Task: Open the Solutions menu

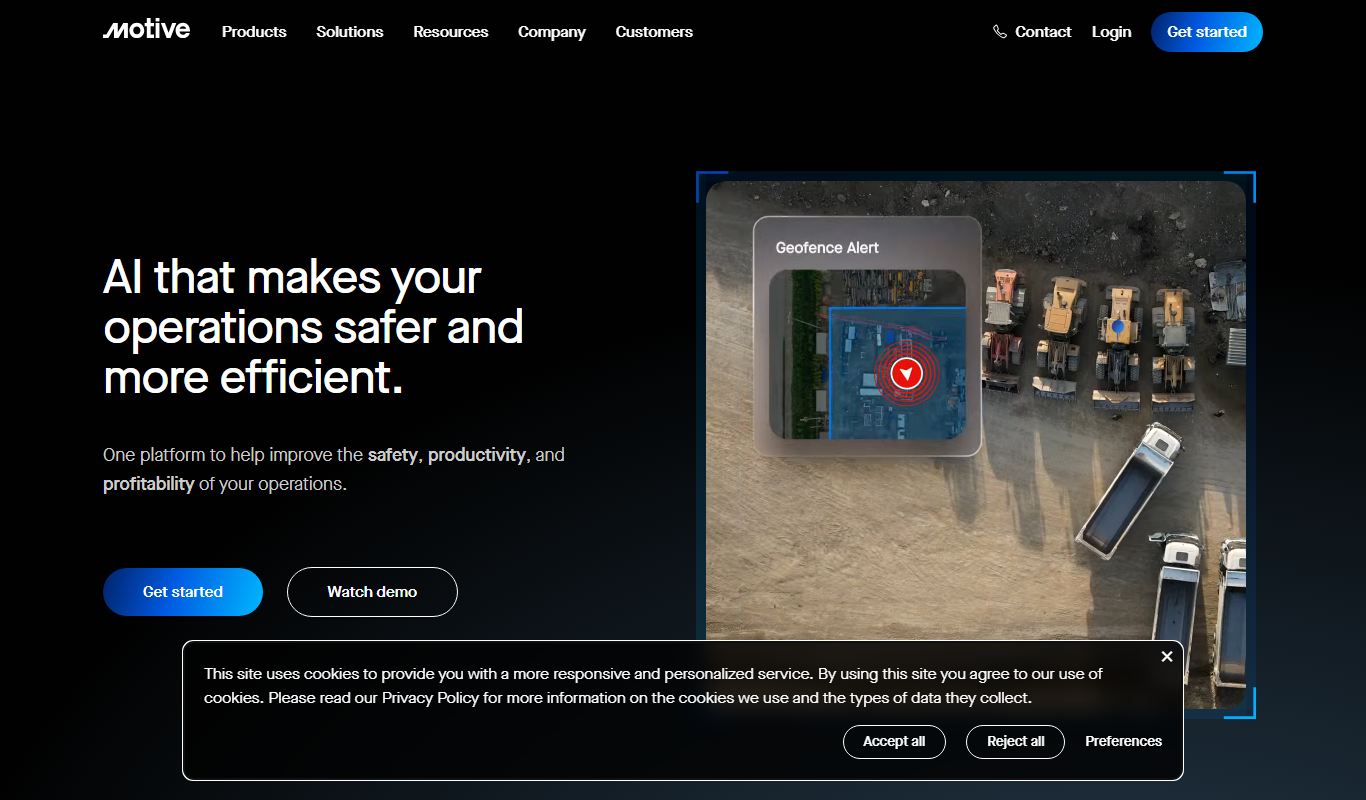Action: [350, 32]
